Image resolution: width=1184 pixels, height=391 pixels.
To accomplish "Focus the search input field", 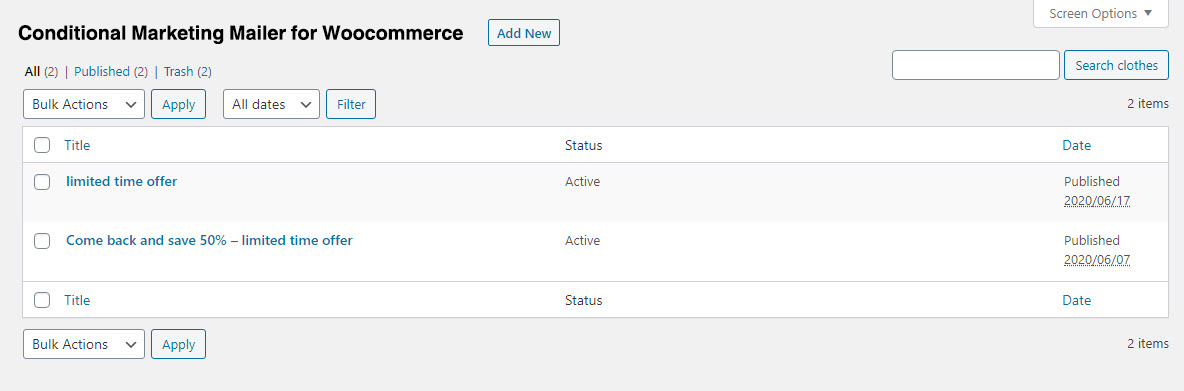I will point(976,65).
